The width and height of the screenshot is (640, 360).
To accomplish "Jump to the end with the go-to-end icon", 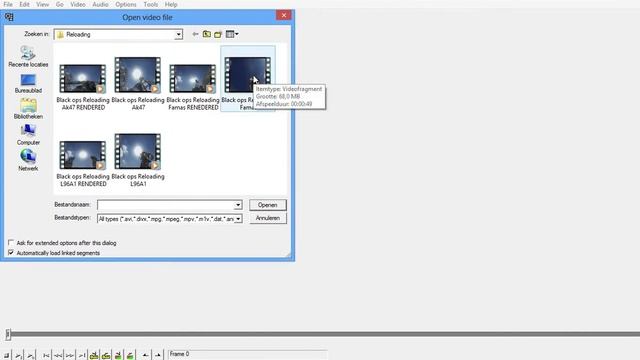I will pyautogui.click(x=82, y=356).
